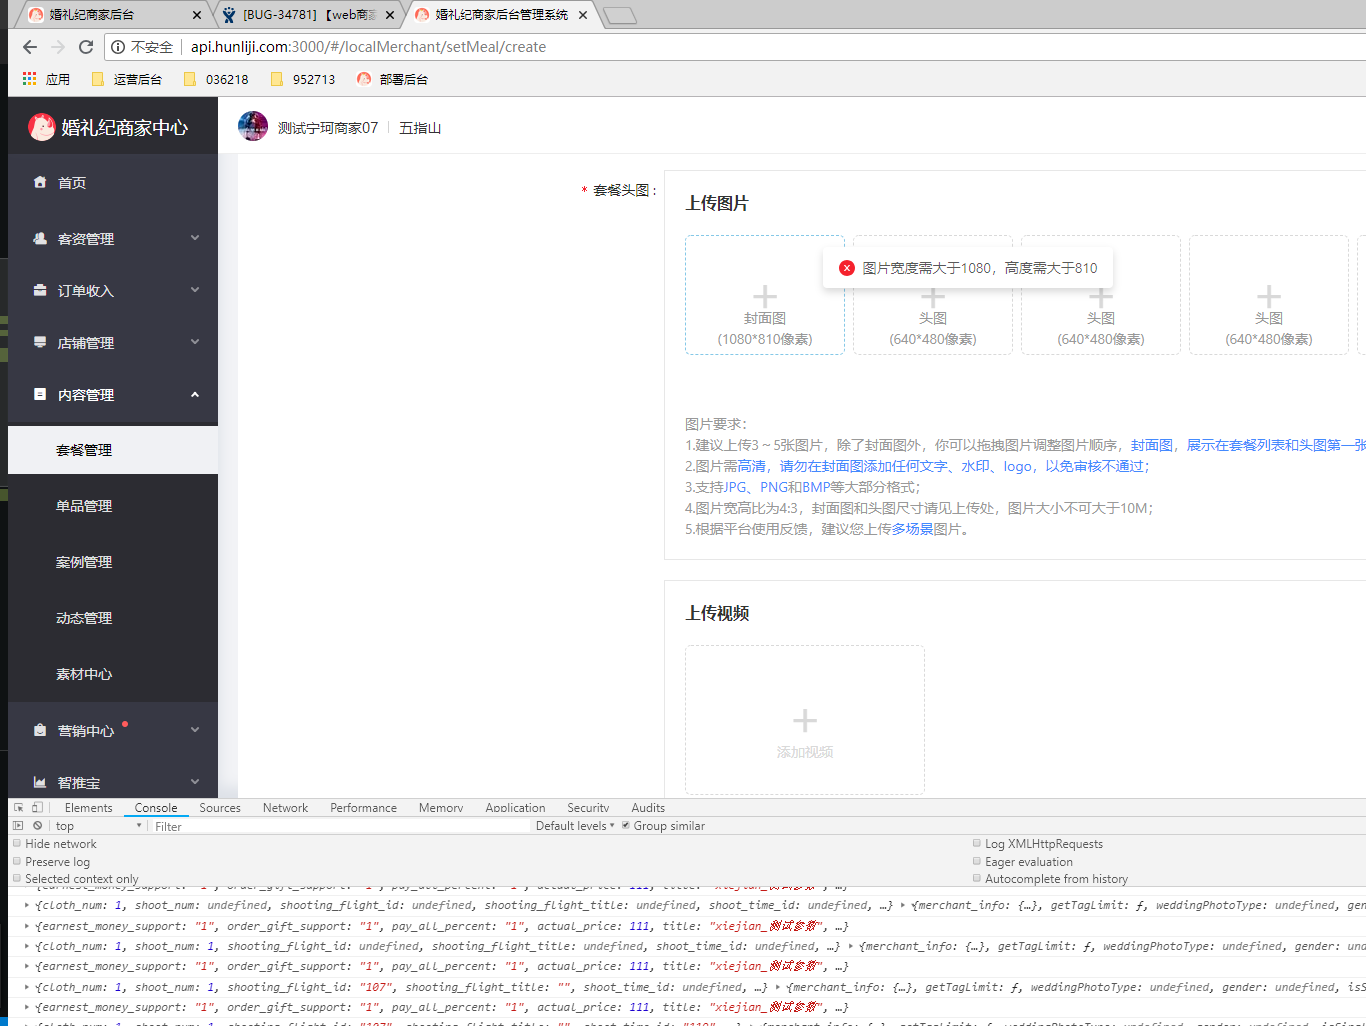Show the console sidebar icon
This screenshot has height=1026, width=1366.
click(18, 826)
